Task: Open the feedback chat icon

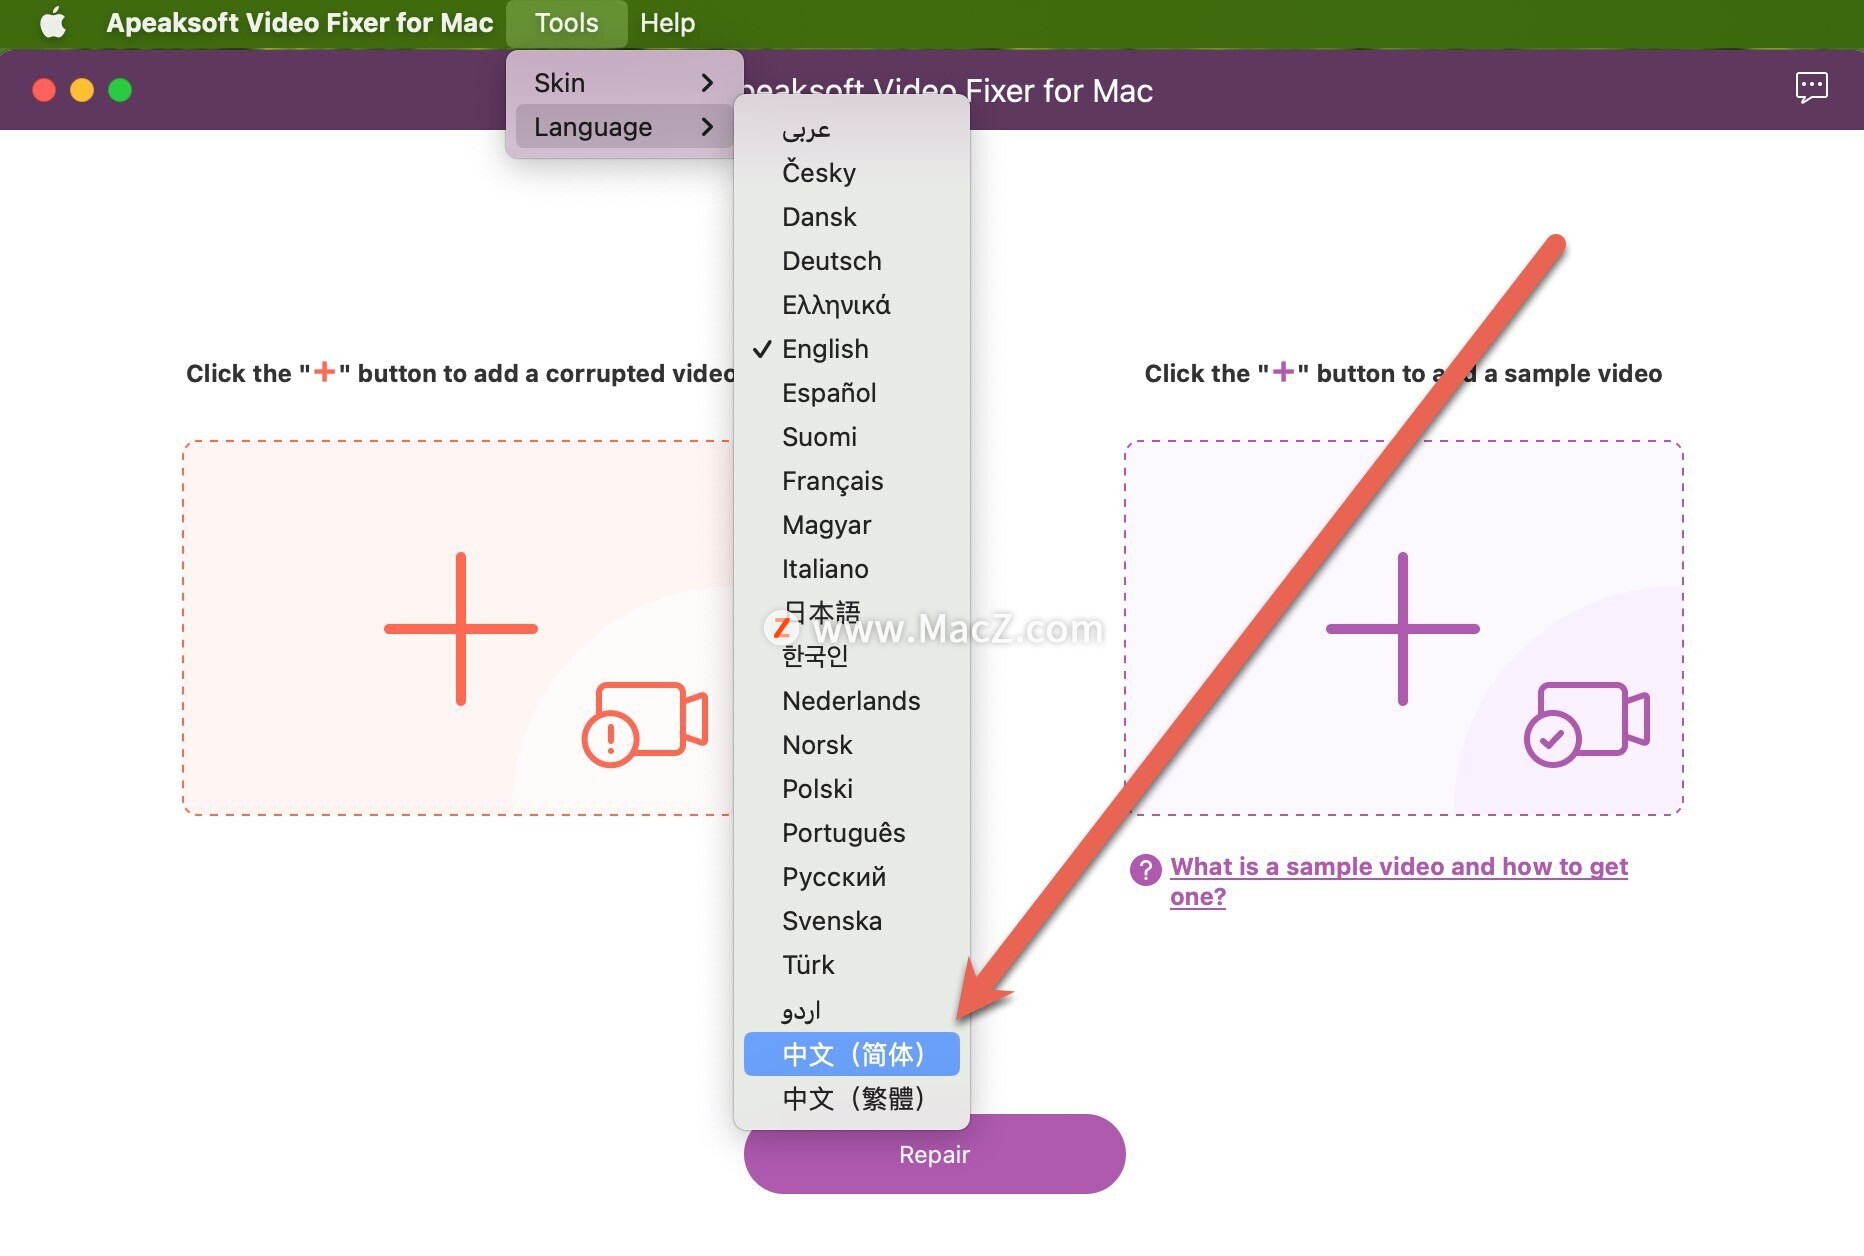Action: (1811, 88)
